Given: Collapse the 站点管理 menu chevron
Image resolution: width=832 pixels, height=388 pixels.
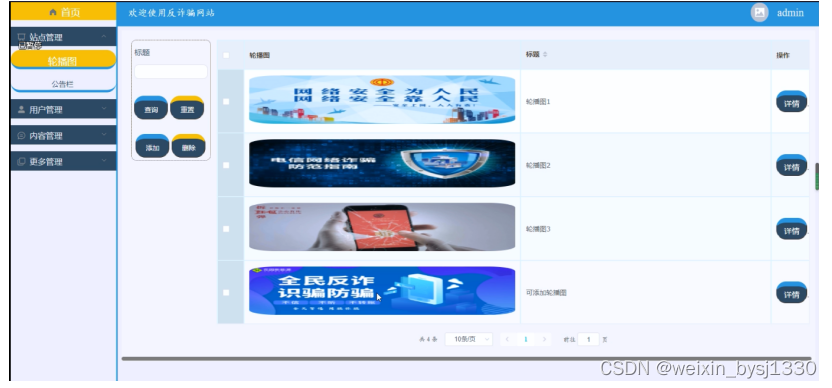Looking at the screenshot, I should 104,37.
